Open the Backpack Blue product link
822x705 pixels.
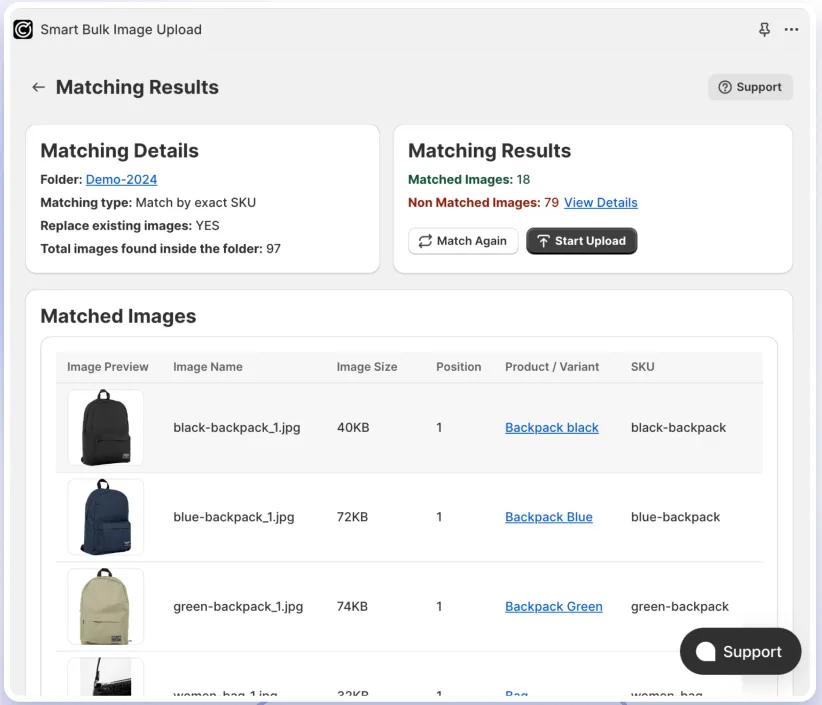(x=548, y=517)
